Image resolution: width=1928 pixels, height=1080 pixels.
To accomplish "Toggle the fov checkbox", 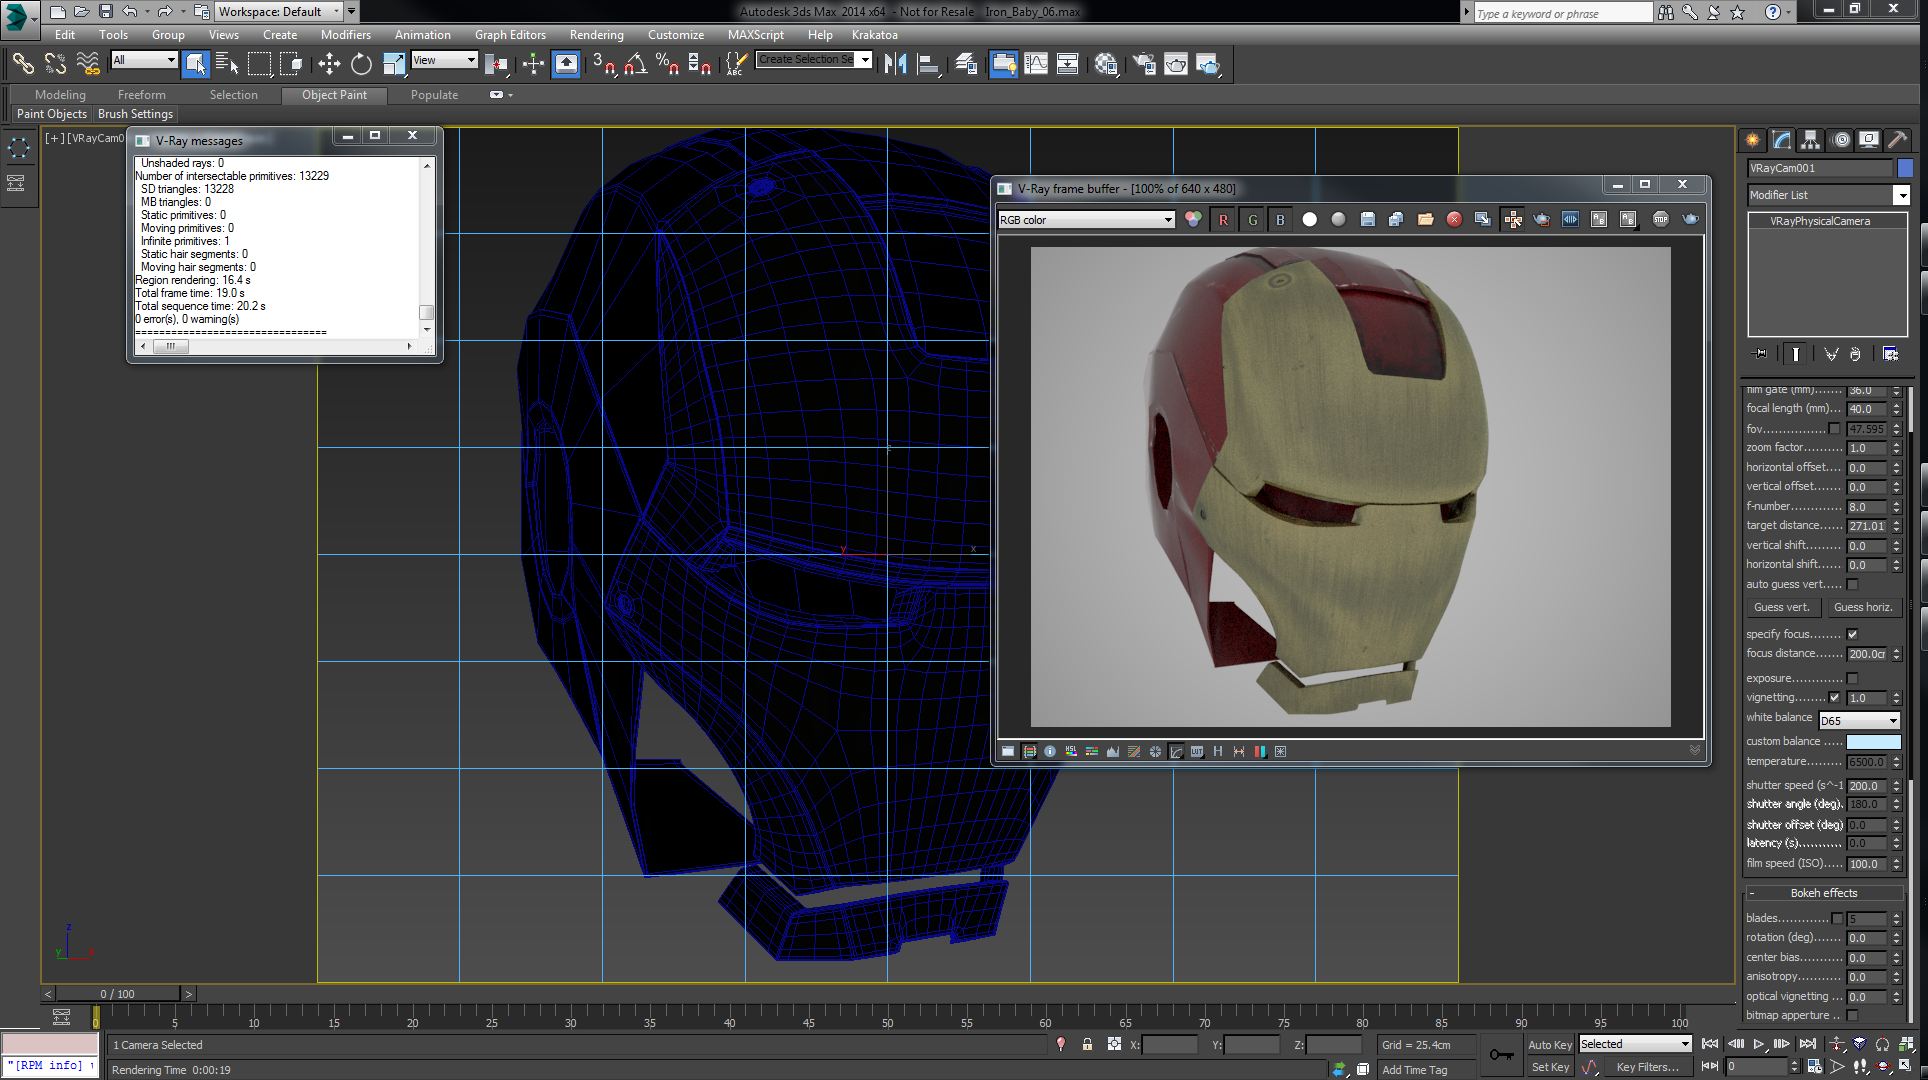I will coord(1834,429).
